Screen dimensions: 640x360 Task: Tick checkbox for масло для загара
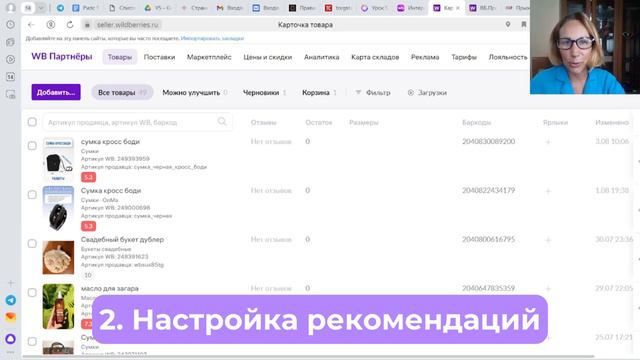(32, 293)
